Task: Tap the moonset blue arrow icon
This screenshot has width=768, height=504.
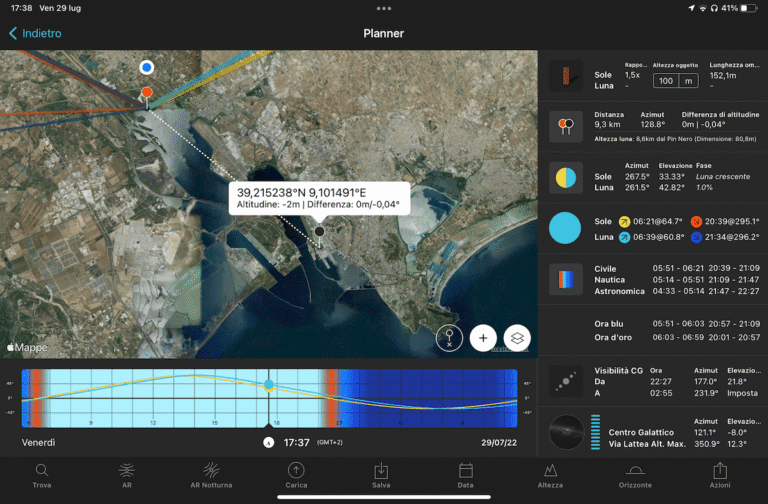Action: tap(696, 238)
